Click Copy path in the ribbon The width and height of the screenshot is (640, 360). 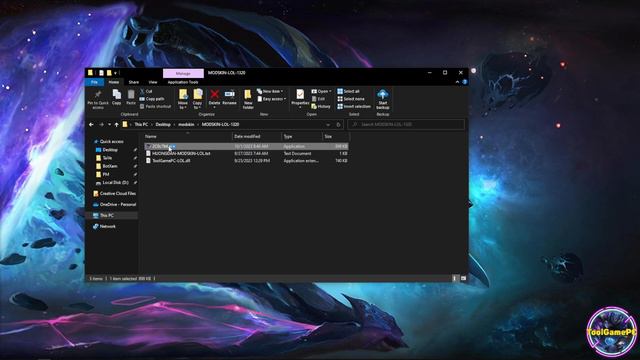[x=152, y=99]
